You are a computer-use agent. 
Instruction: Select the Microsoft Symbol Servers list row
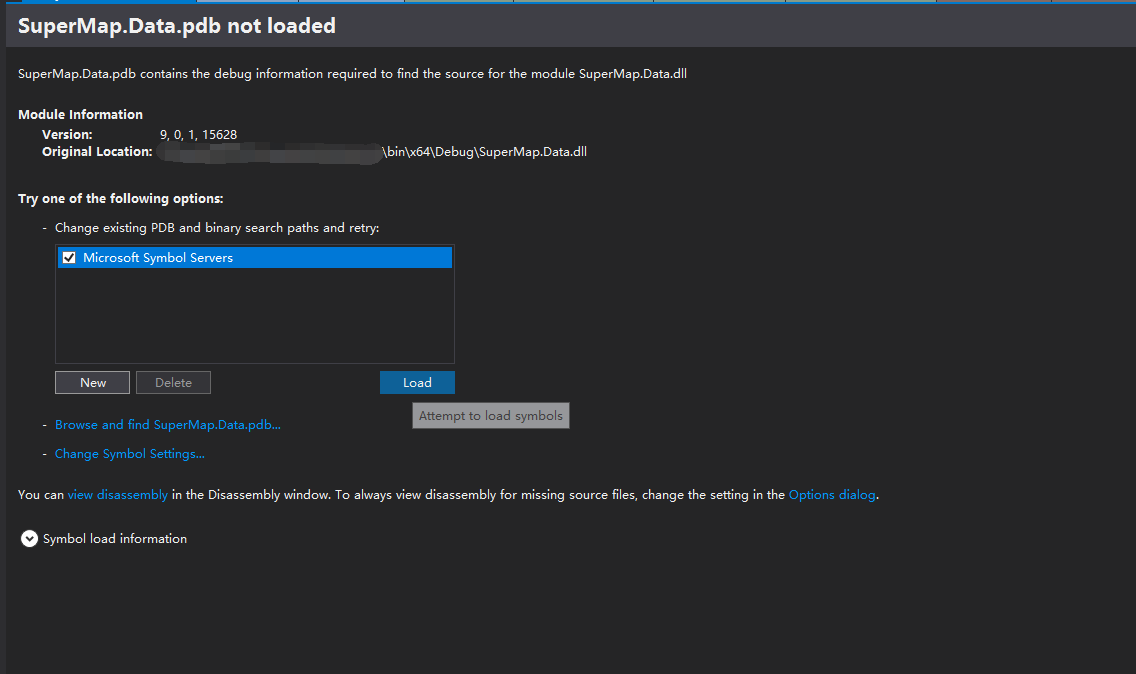[255, 257]
